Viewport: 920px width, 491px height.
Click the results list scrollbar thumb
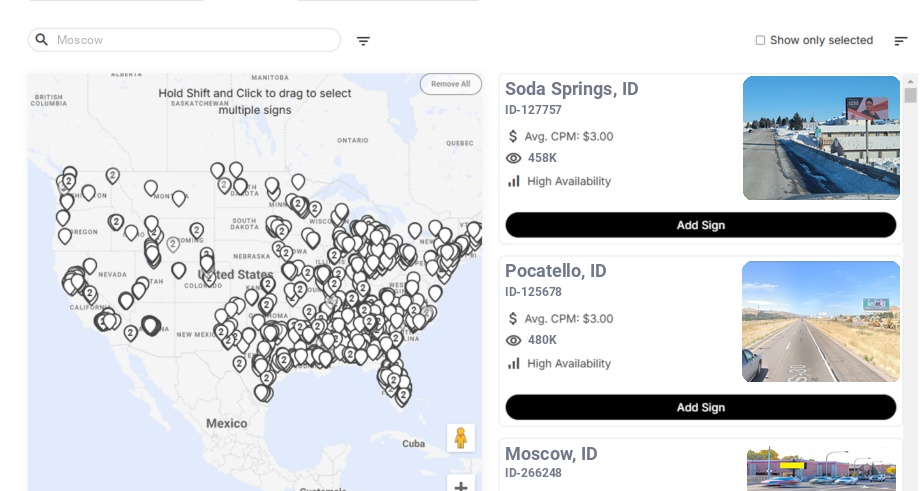910,96
